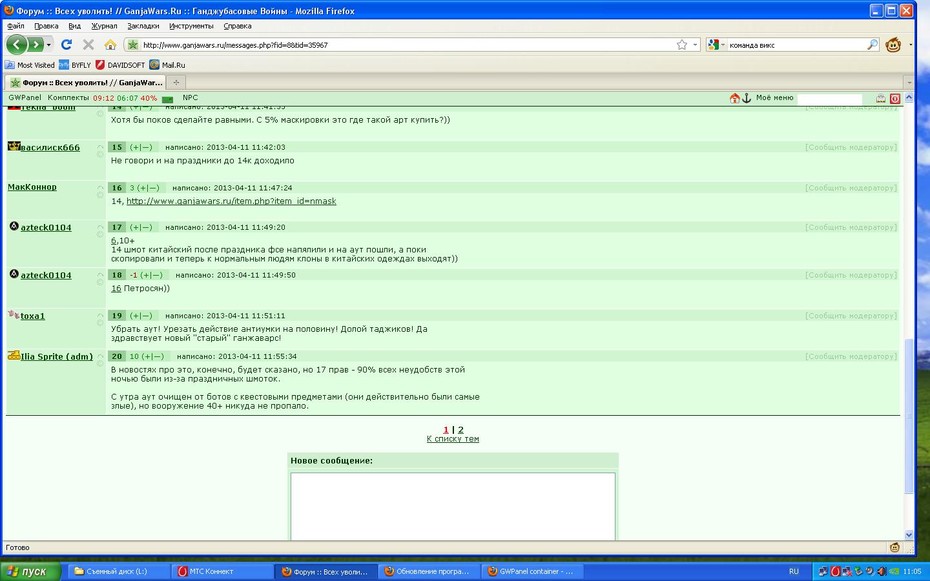The width and height of the screenshot is (930, 581).
Task: Open the Закладки menu
Action: (143, 26)
